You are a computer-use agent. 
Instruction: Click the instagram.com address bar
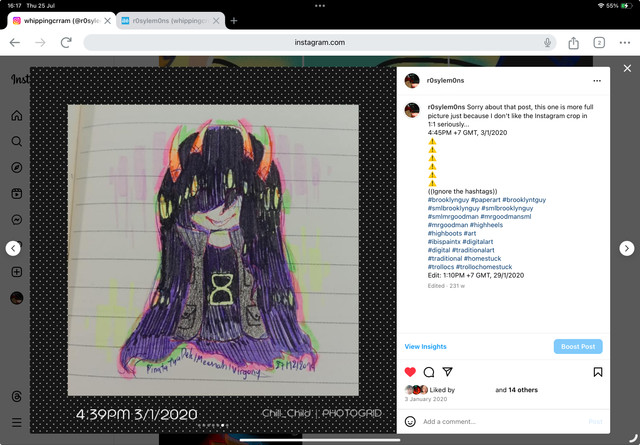[x=320, y=42]
